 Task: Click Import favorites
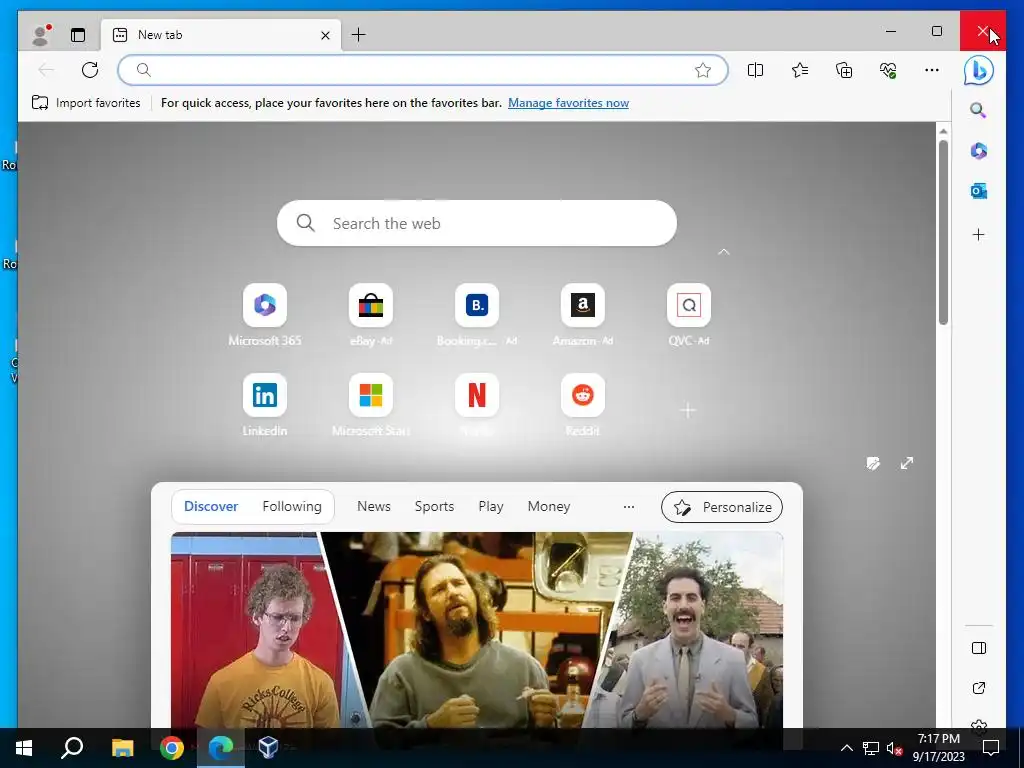point(86,103)
